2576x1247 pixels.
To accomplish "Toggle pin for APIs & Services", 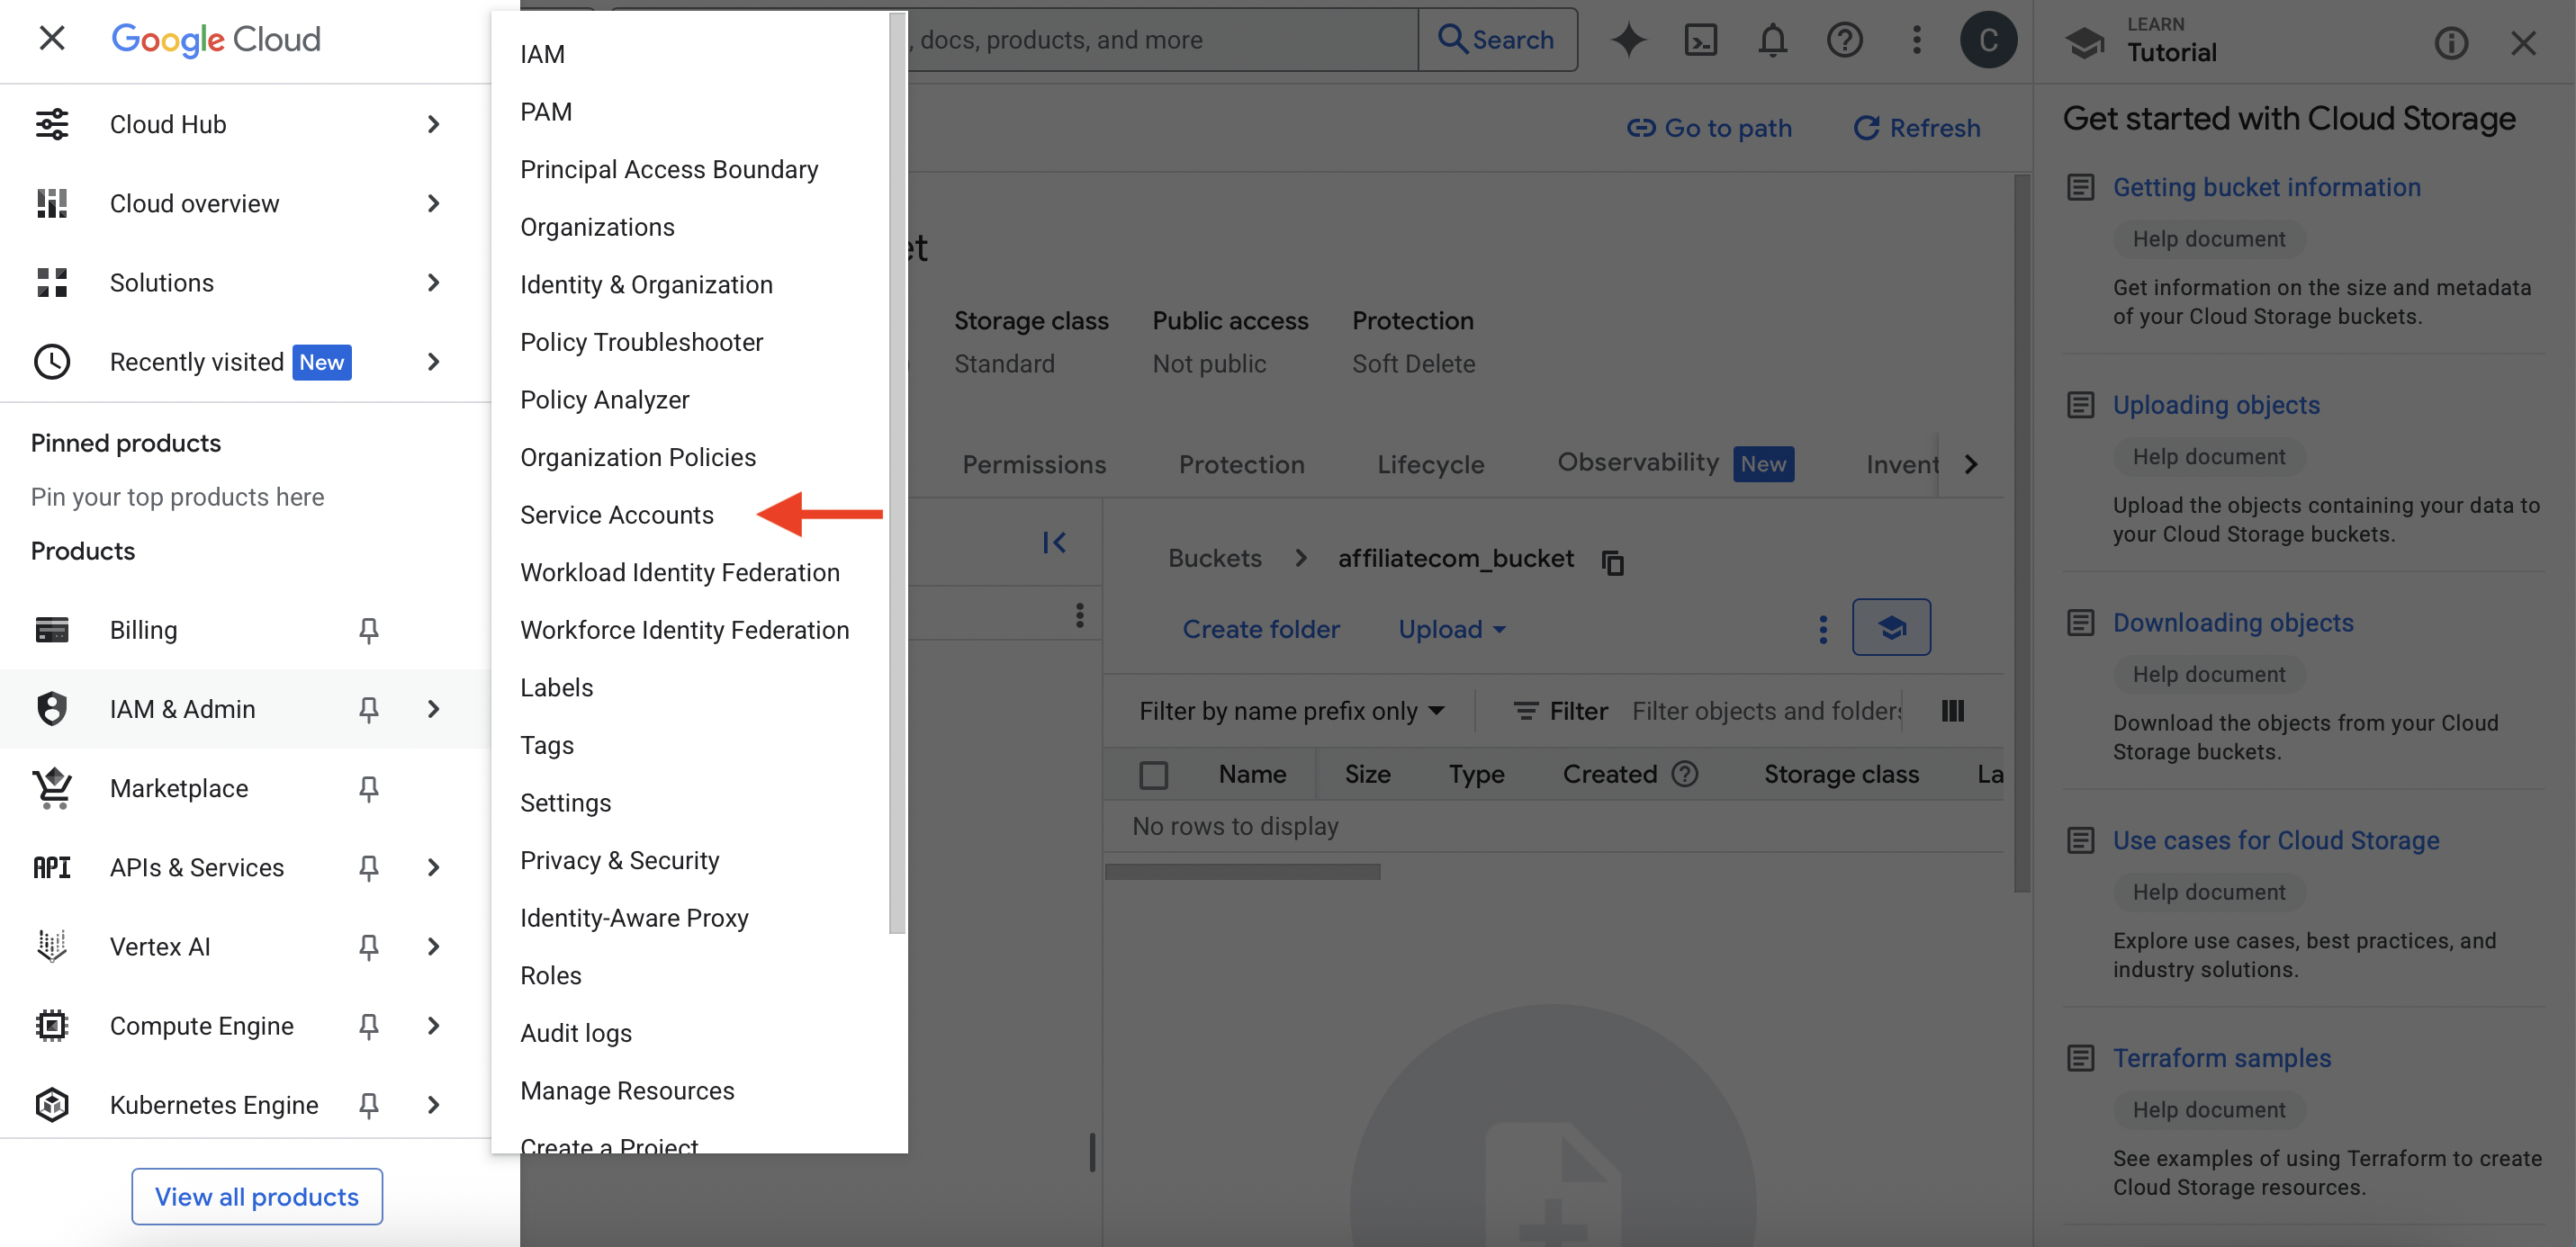I will pyautogui.click(x=368, y=867).
